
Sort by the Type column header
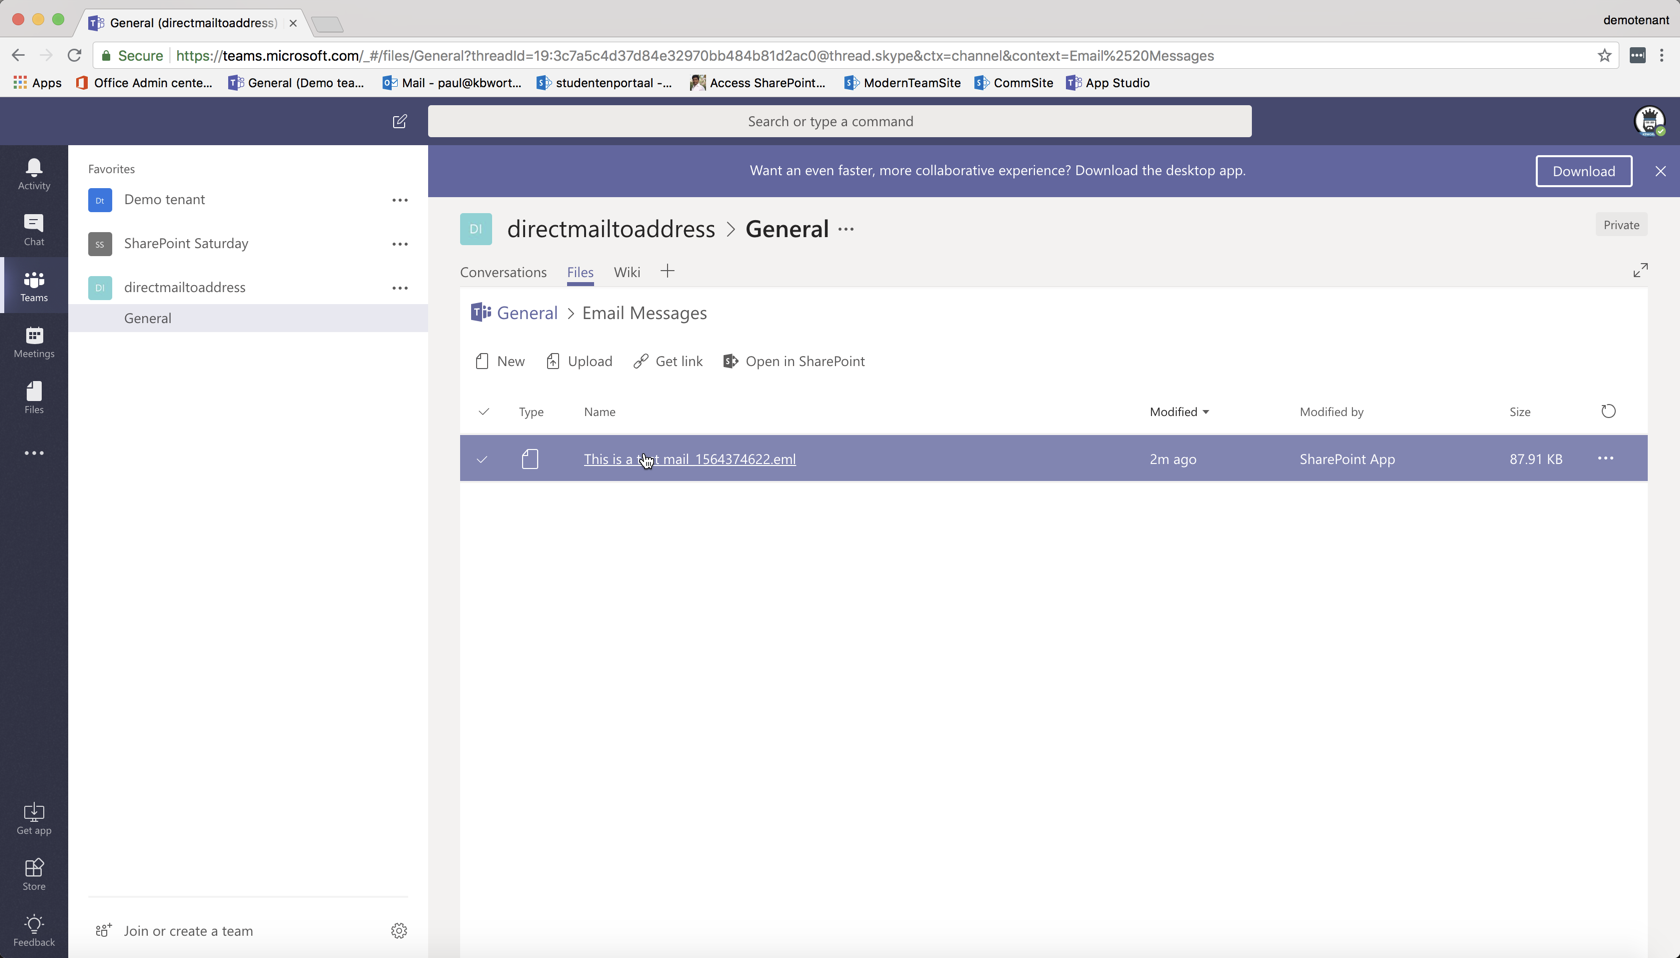pyautogui.click(x=531, y=412)
